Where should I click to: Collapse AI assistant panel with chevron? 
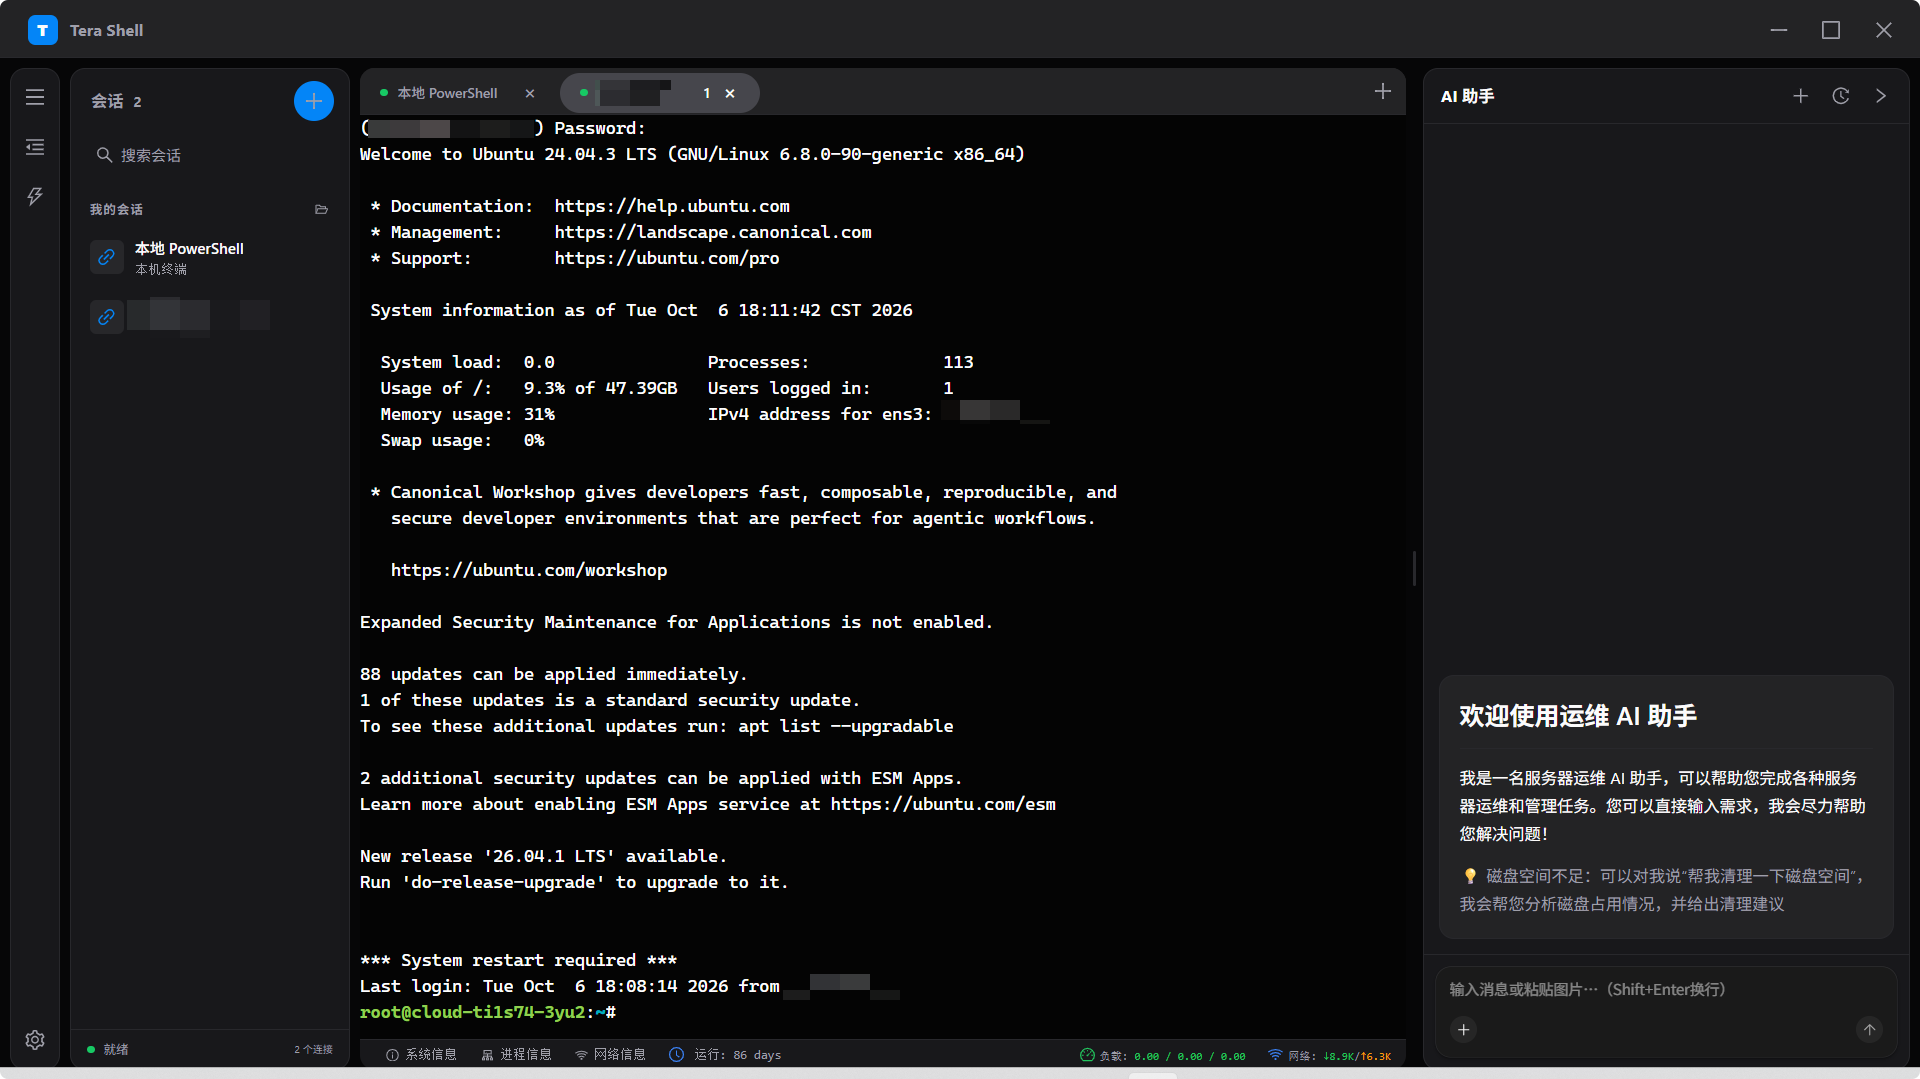coord(1881,96)
